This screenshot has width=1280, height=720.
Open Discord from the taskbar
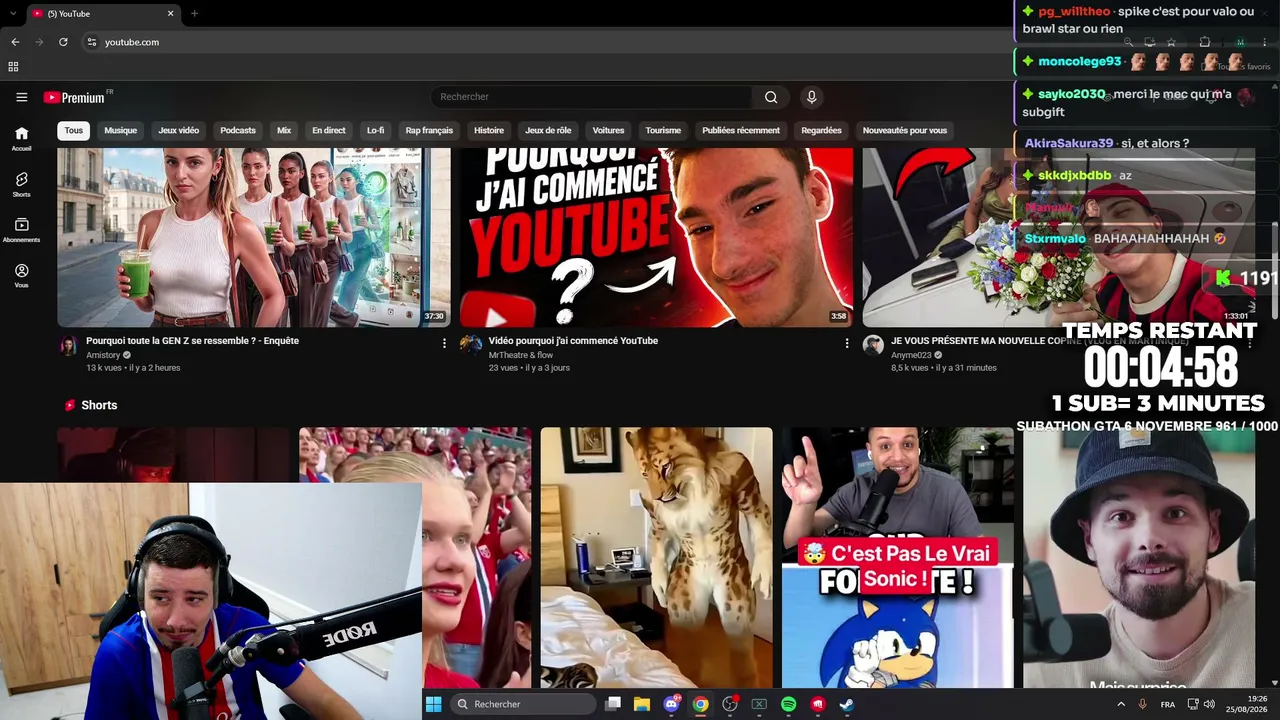click(671, 704)
